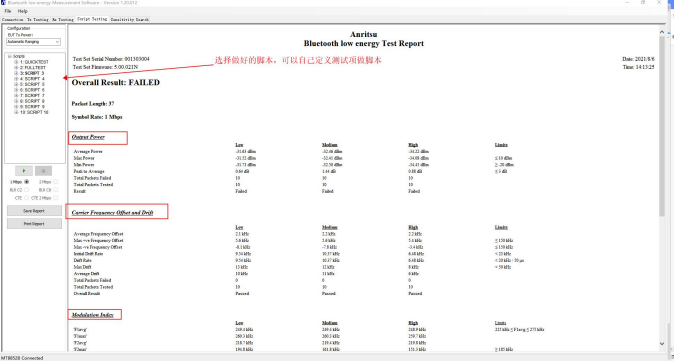Select the BLR C2 radio button
The width and height of the screenshot is (674, 361).
pyautogui.click(x=27, y=190)
